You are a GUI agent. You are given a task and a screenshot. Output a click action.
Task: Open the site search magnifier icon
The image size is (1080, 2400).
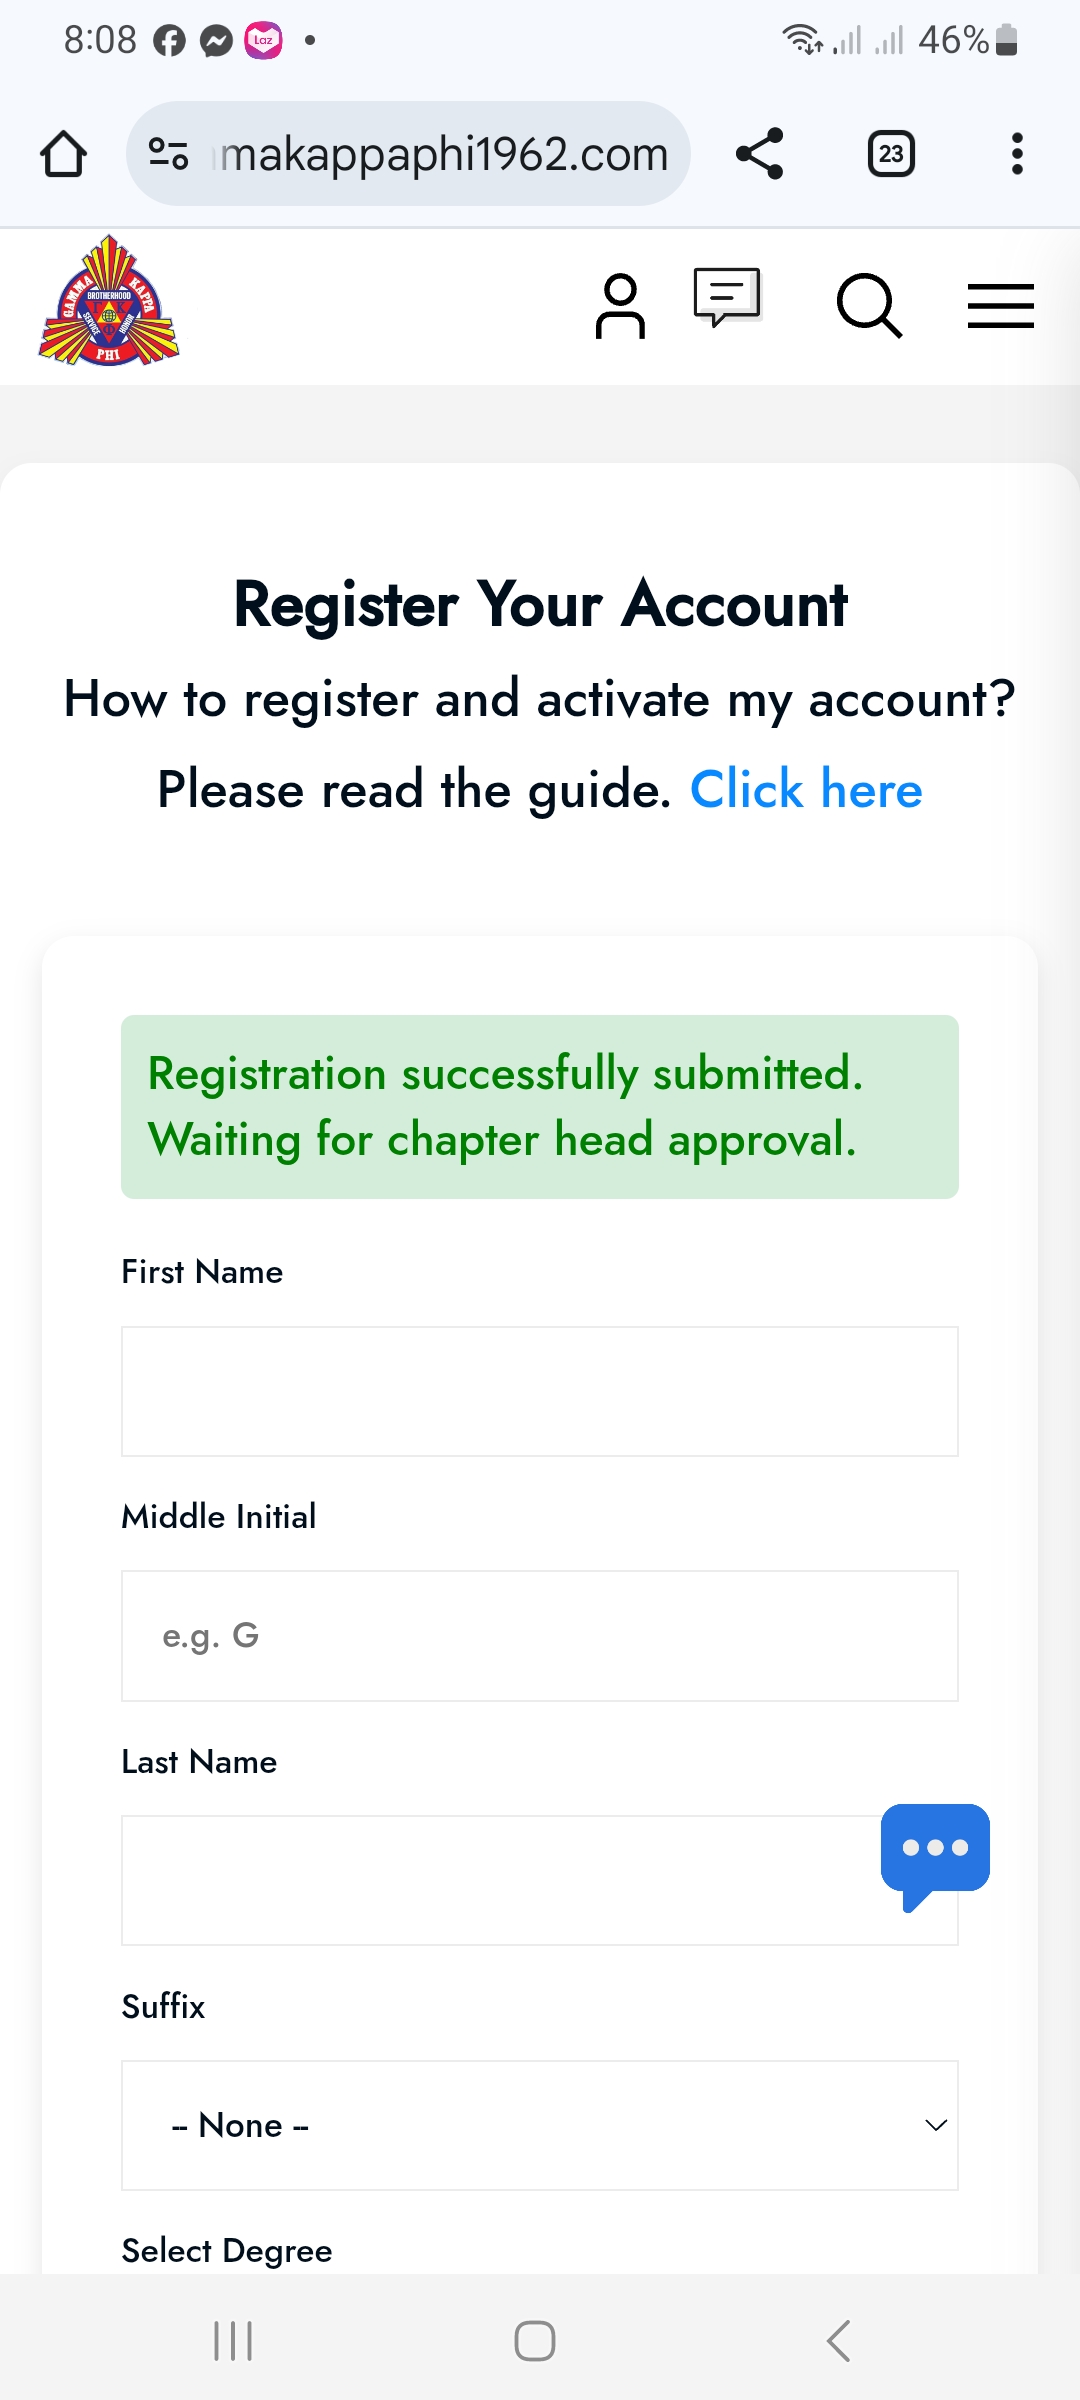pos(866,306)
